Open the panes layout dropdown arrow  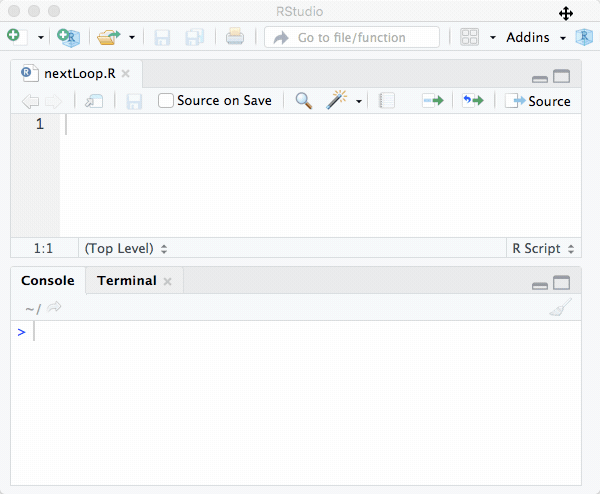[x=493, y=37]
